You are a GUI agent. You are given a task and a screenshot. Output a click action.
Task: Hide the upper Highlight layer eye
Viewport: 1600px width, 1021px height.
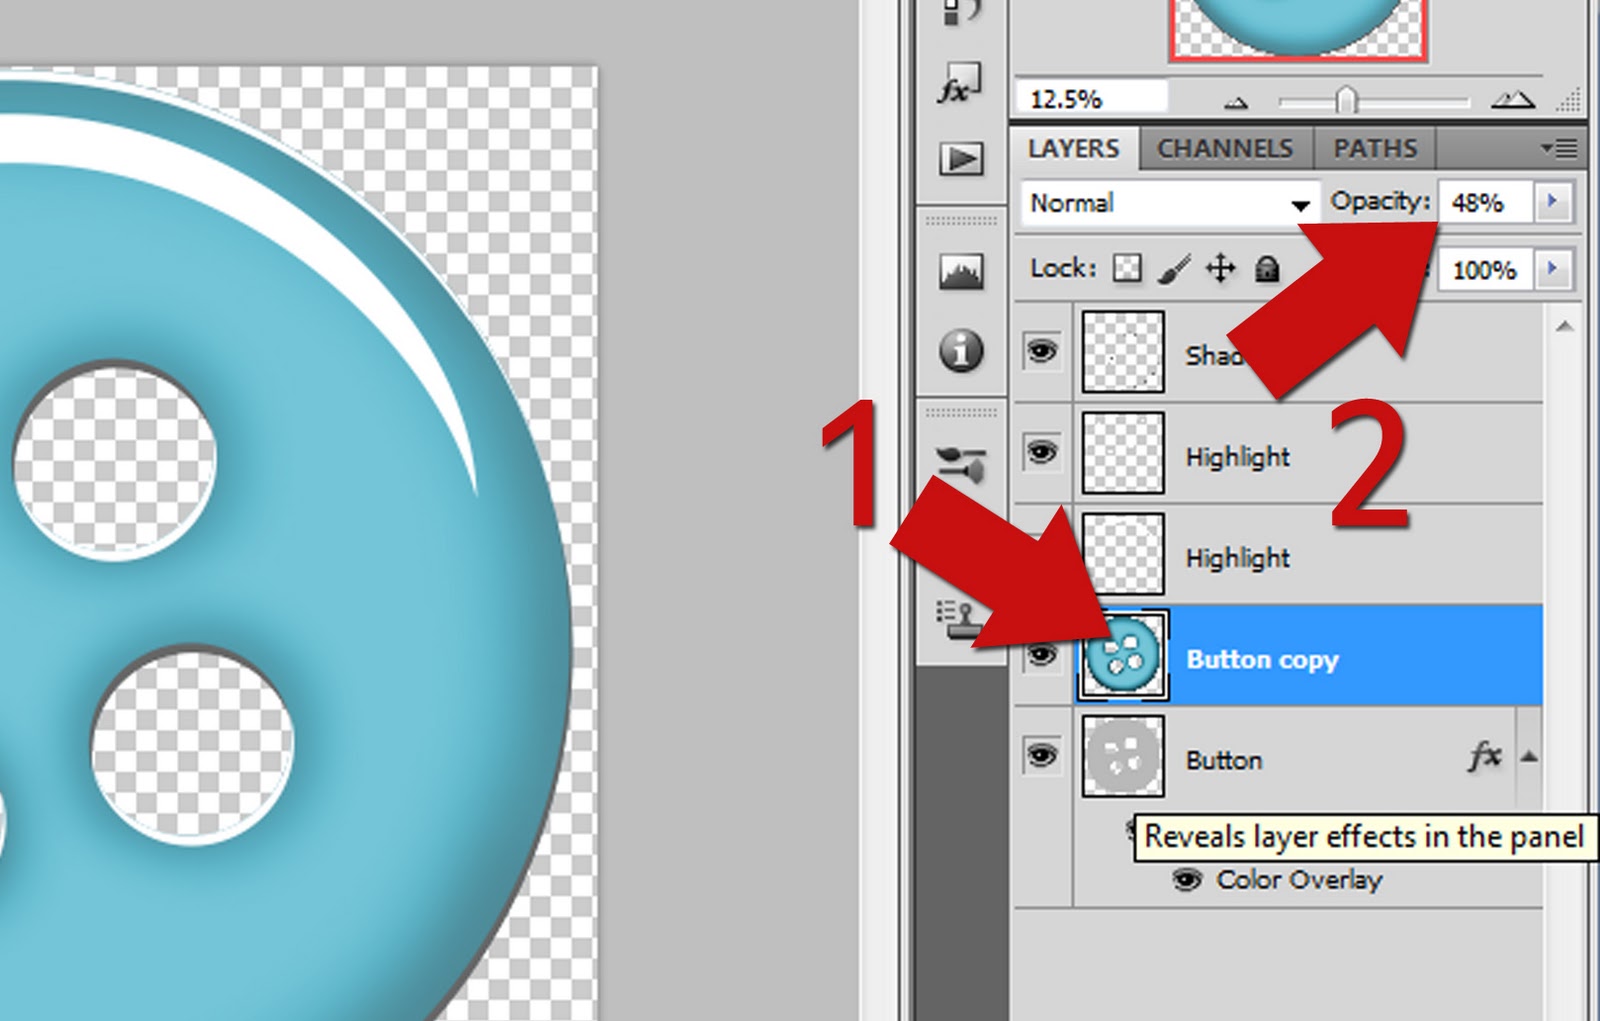1041,452
